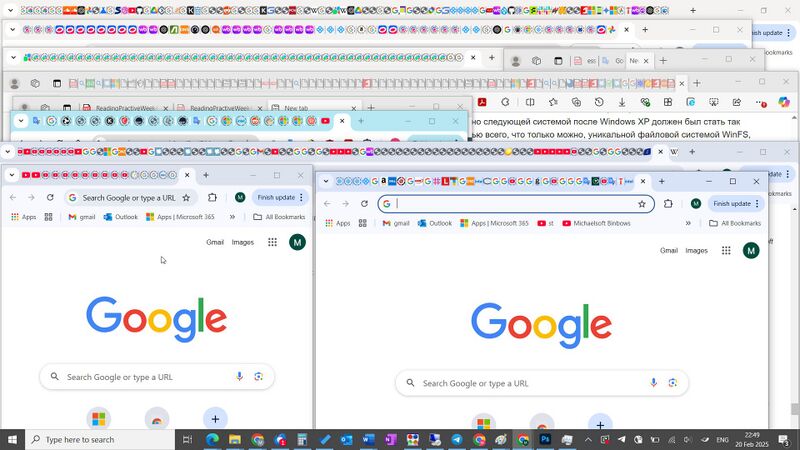This screenshot has height=450, width=800.
Task: Open Google apps grid in right Chrome window
Action: (x=726, y=251)
